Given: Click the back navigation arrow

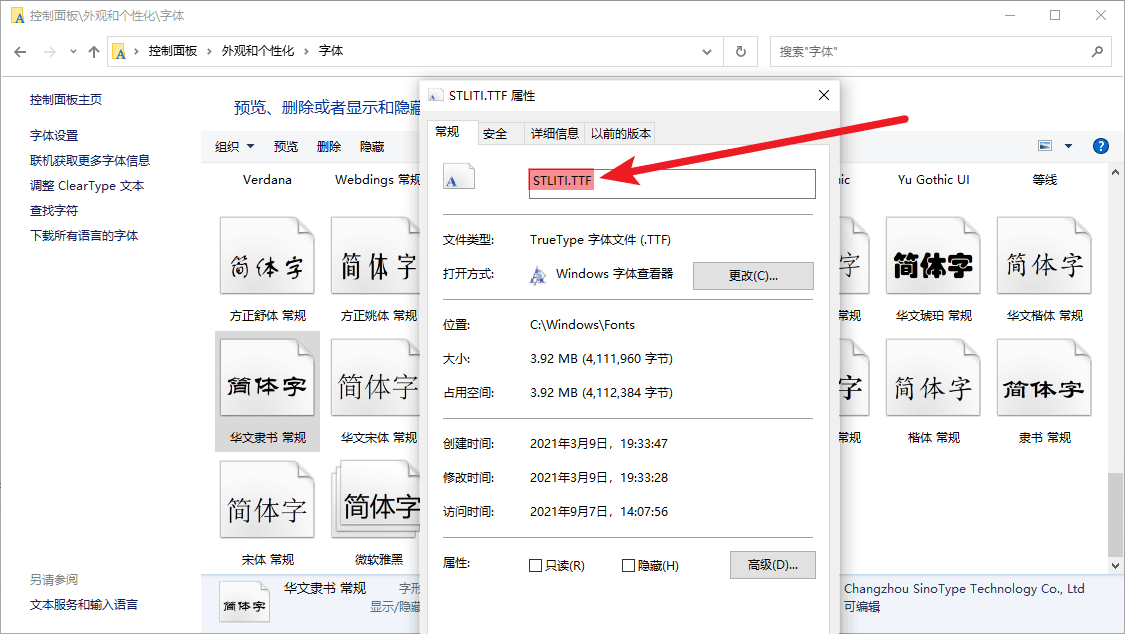Looking at the screenshot, I should coord(20,51).
